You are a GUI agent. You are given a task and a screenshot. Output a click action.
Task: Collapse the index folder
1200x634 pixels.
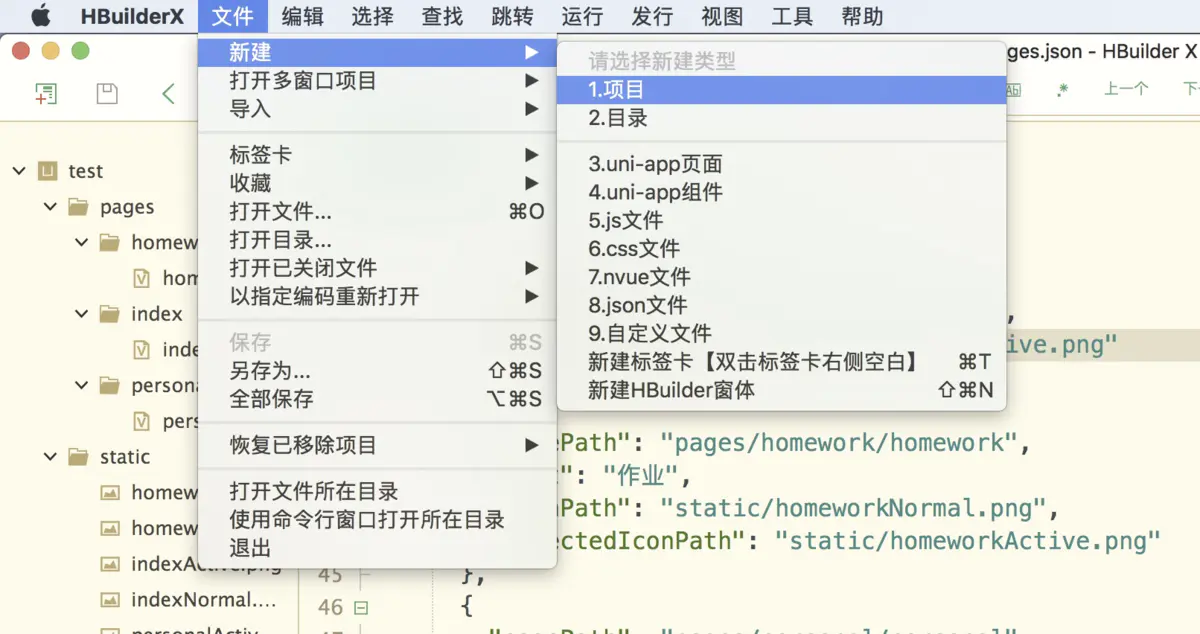click(82, 314)
